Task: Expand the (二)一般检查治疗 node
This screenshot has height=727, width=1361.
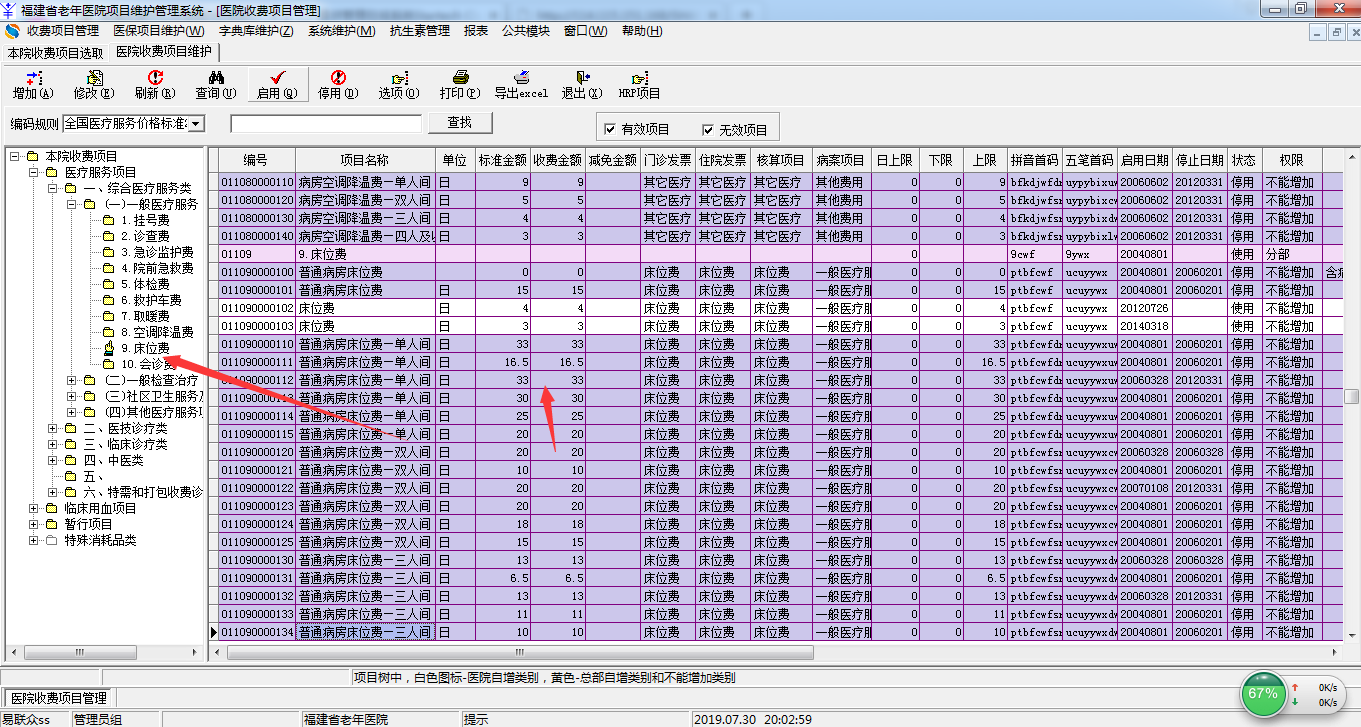Action: pos(72,380)
